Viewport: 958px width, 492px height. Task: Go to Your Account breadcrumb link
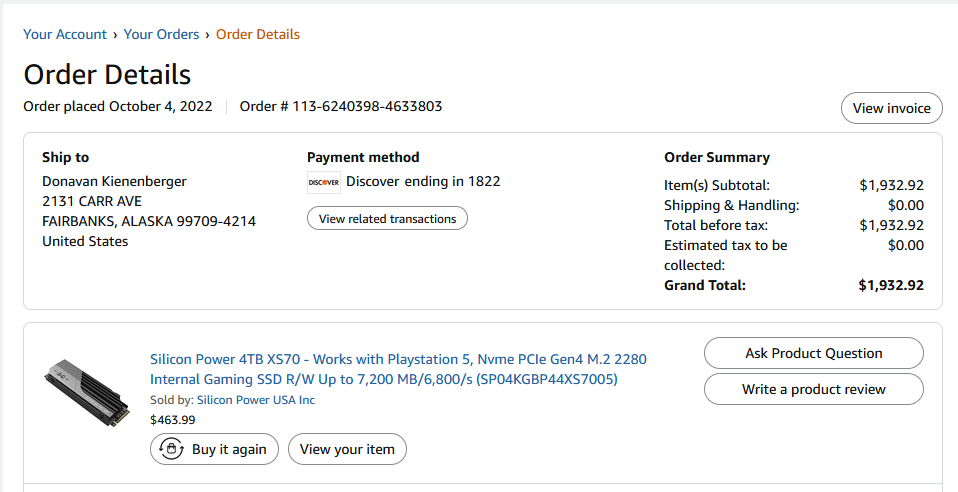(x=65, y=34)
